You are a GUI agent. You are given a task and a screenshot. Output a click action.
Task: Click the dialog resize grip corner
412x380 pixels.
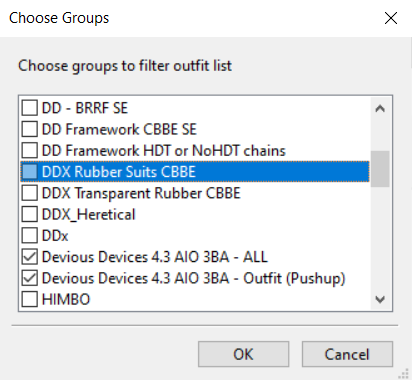tap(404, 373)
